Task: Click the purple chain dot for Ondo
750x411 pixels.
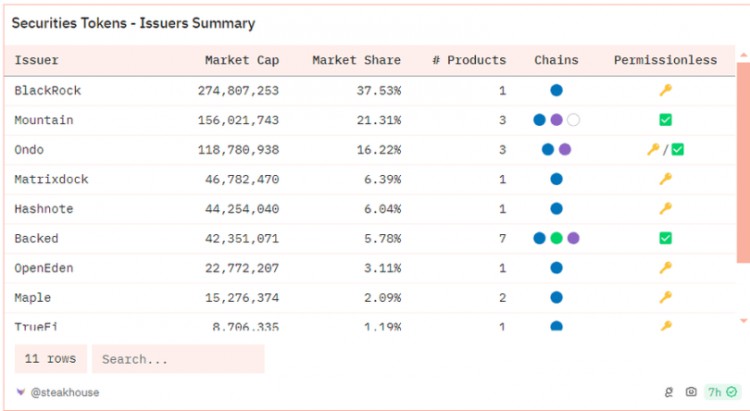Action: coord(565,149)
